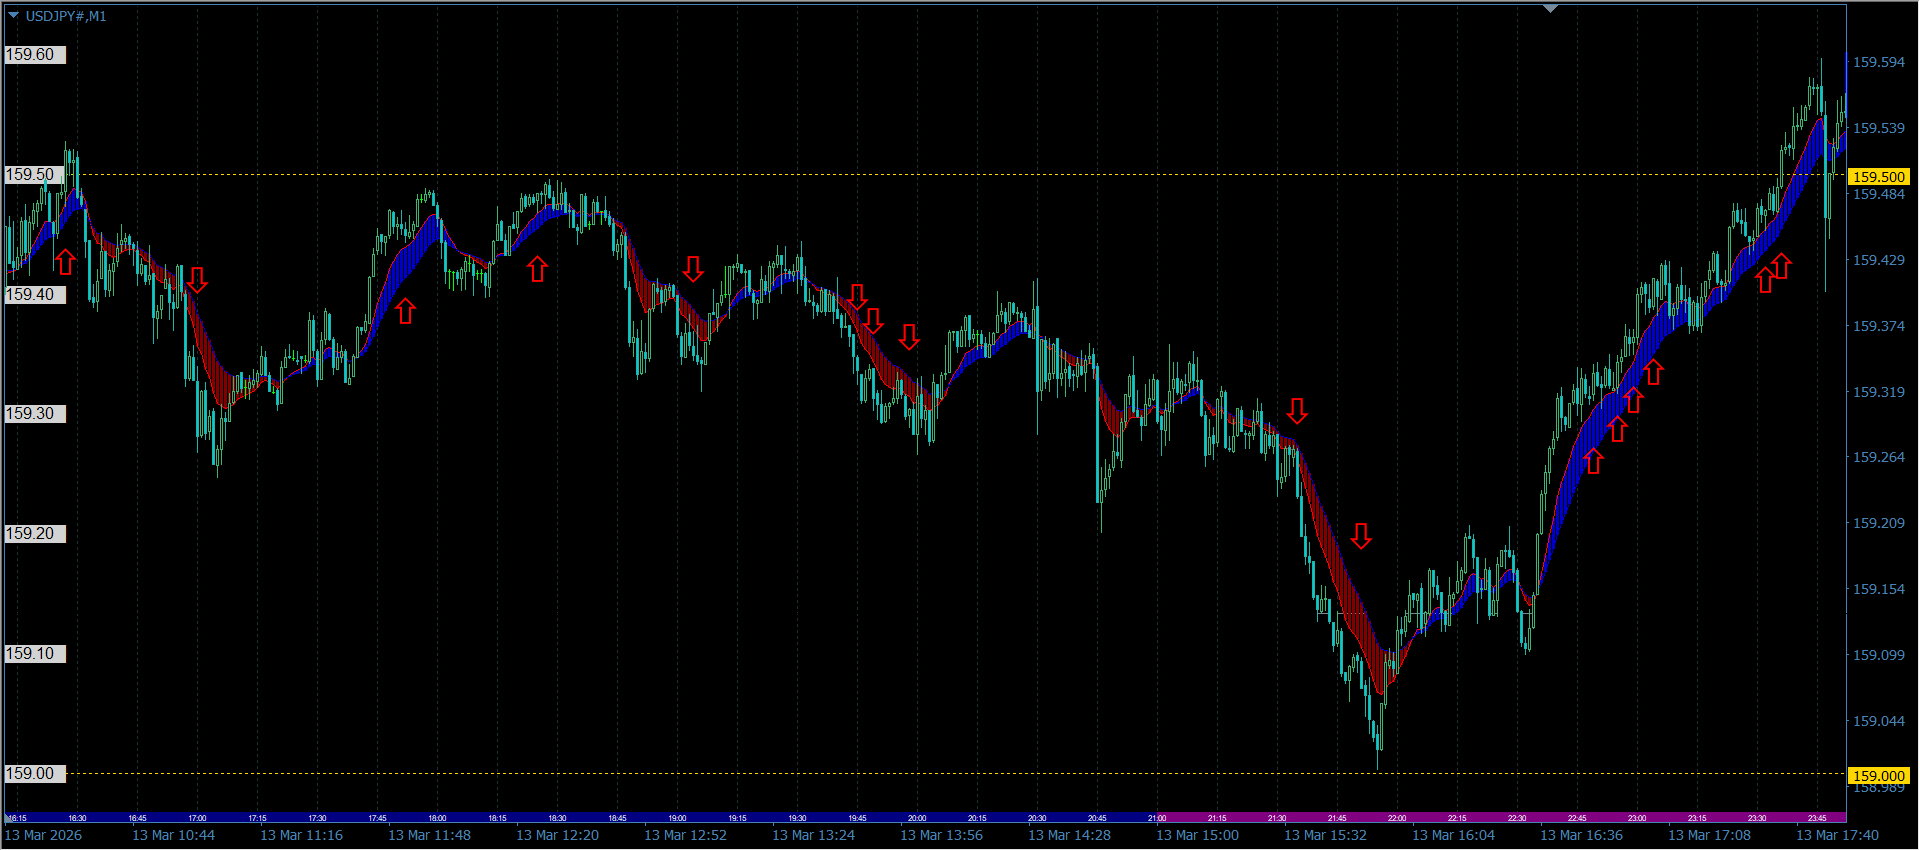The height and width of the screenshot is (850, 1920).
Task: Click the down arrow above the 12:52 drop
Action: pyautogui.click(x=693, y=268)
